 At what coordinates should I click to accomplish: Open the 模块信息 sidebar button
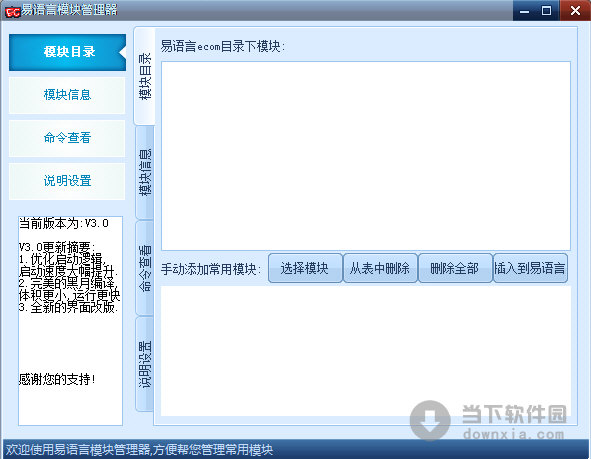click(x=67, y=95)
